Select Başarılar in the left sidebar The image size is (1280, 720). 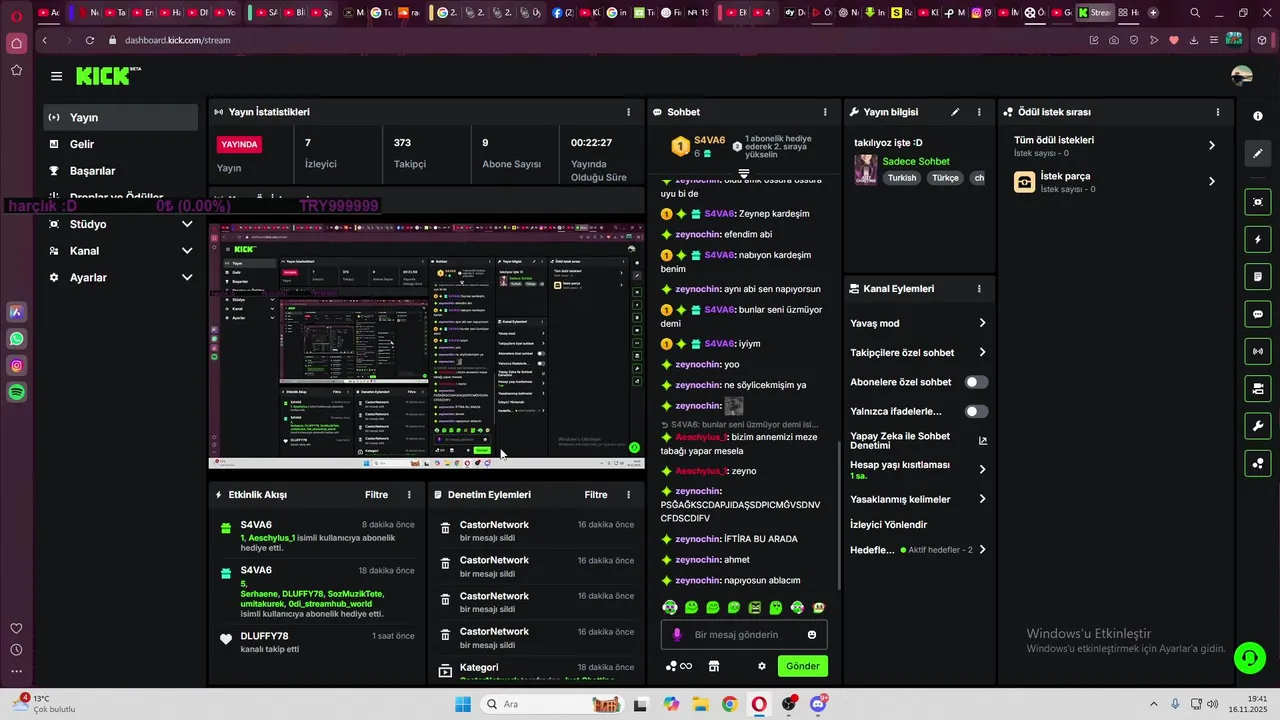point(121,171)
